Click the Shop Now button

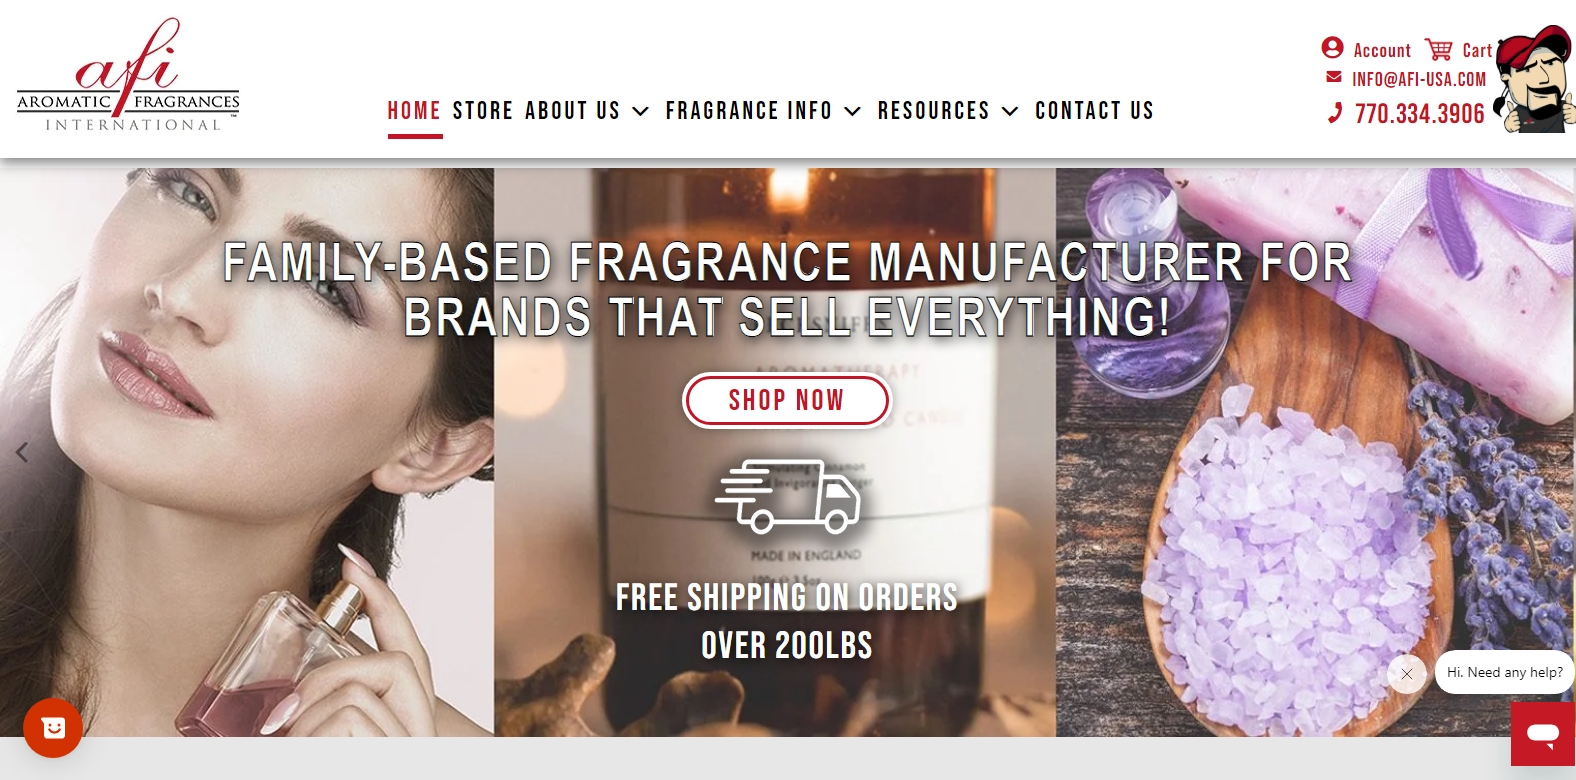(x=786, y=400)
